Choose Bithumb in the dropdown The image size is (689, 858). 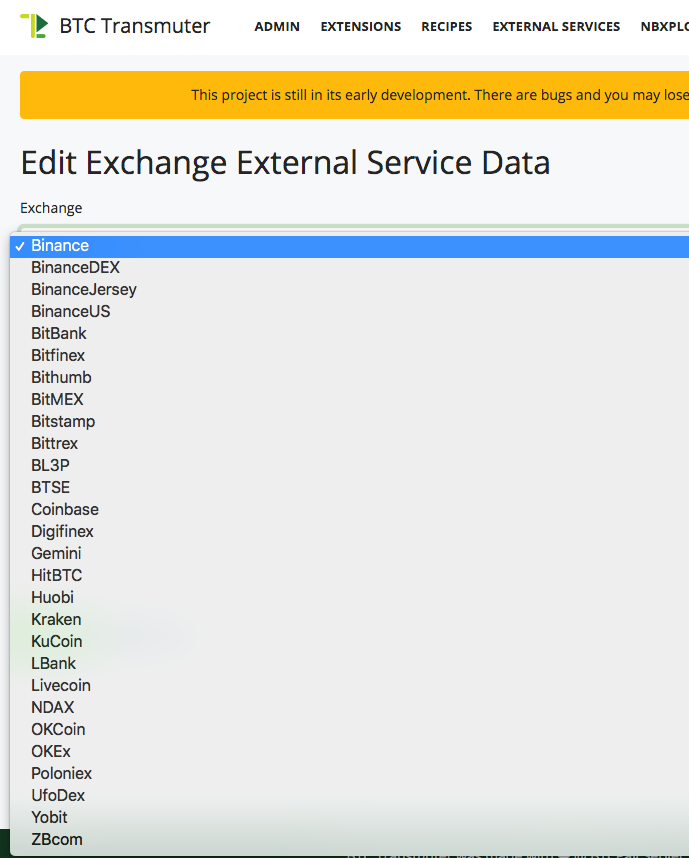pyautogui.click(x=349, y=378)
